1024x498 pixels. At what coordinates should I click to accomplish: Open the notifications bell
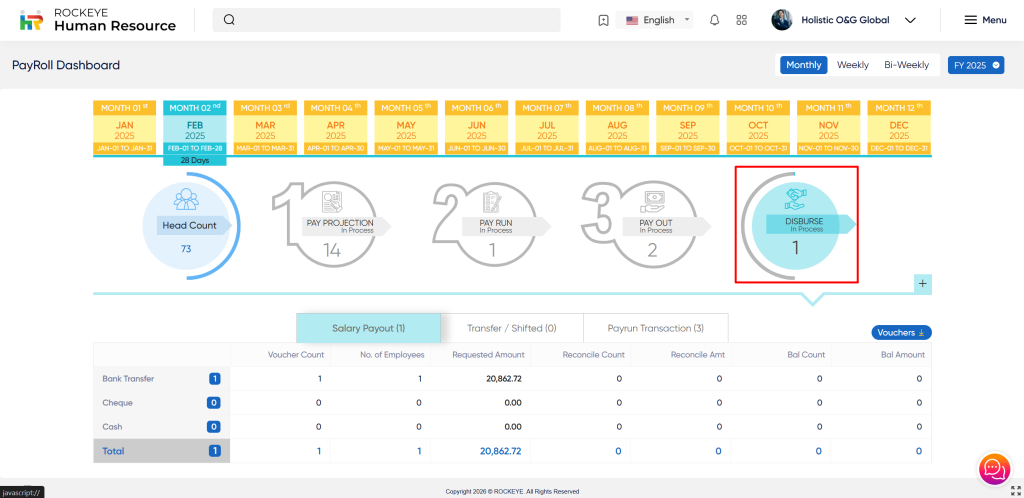click(x=714, y=20)
